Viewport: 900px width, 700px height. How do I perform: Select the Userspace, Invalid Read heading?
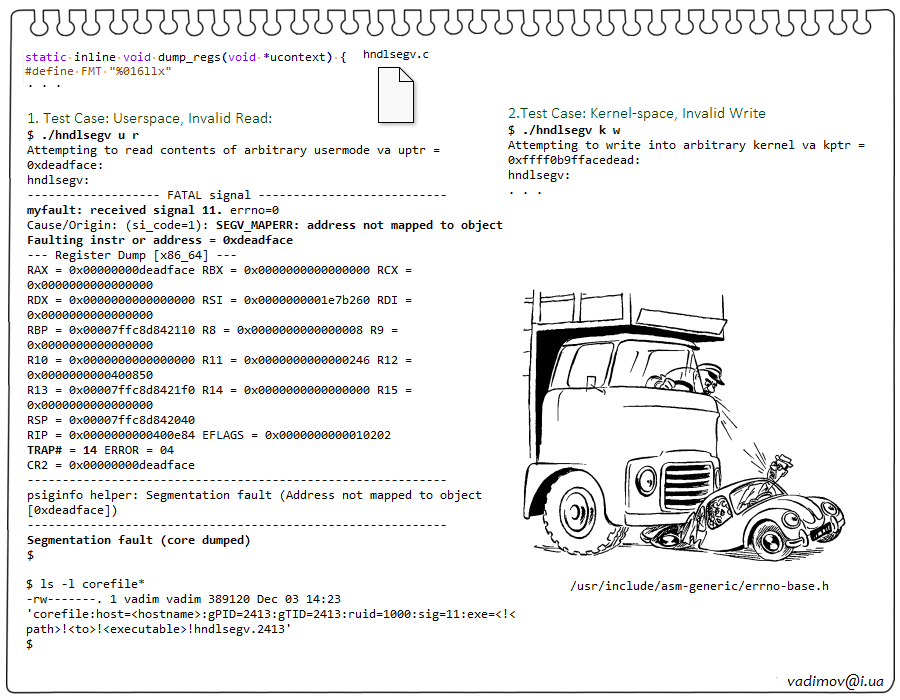click(x=149, y=118)
